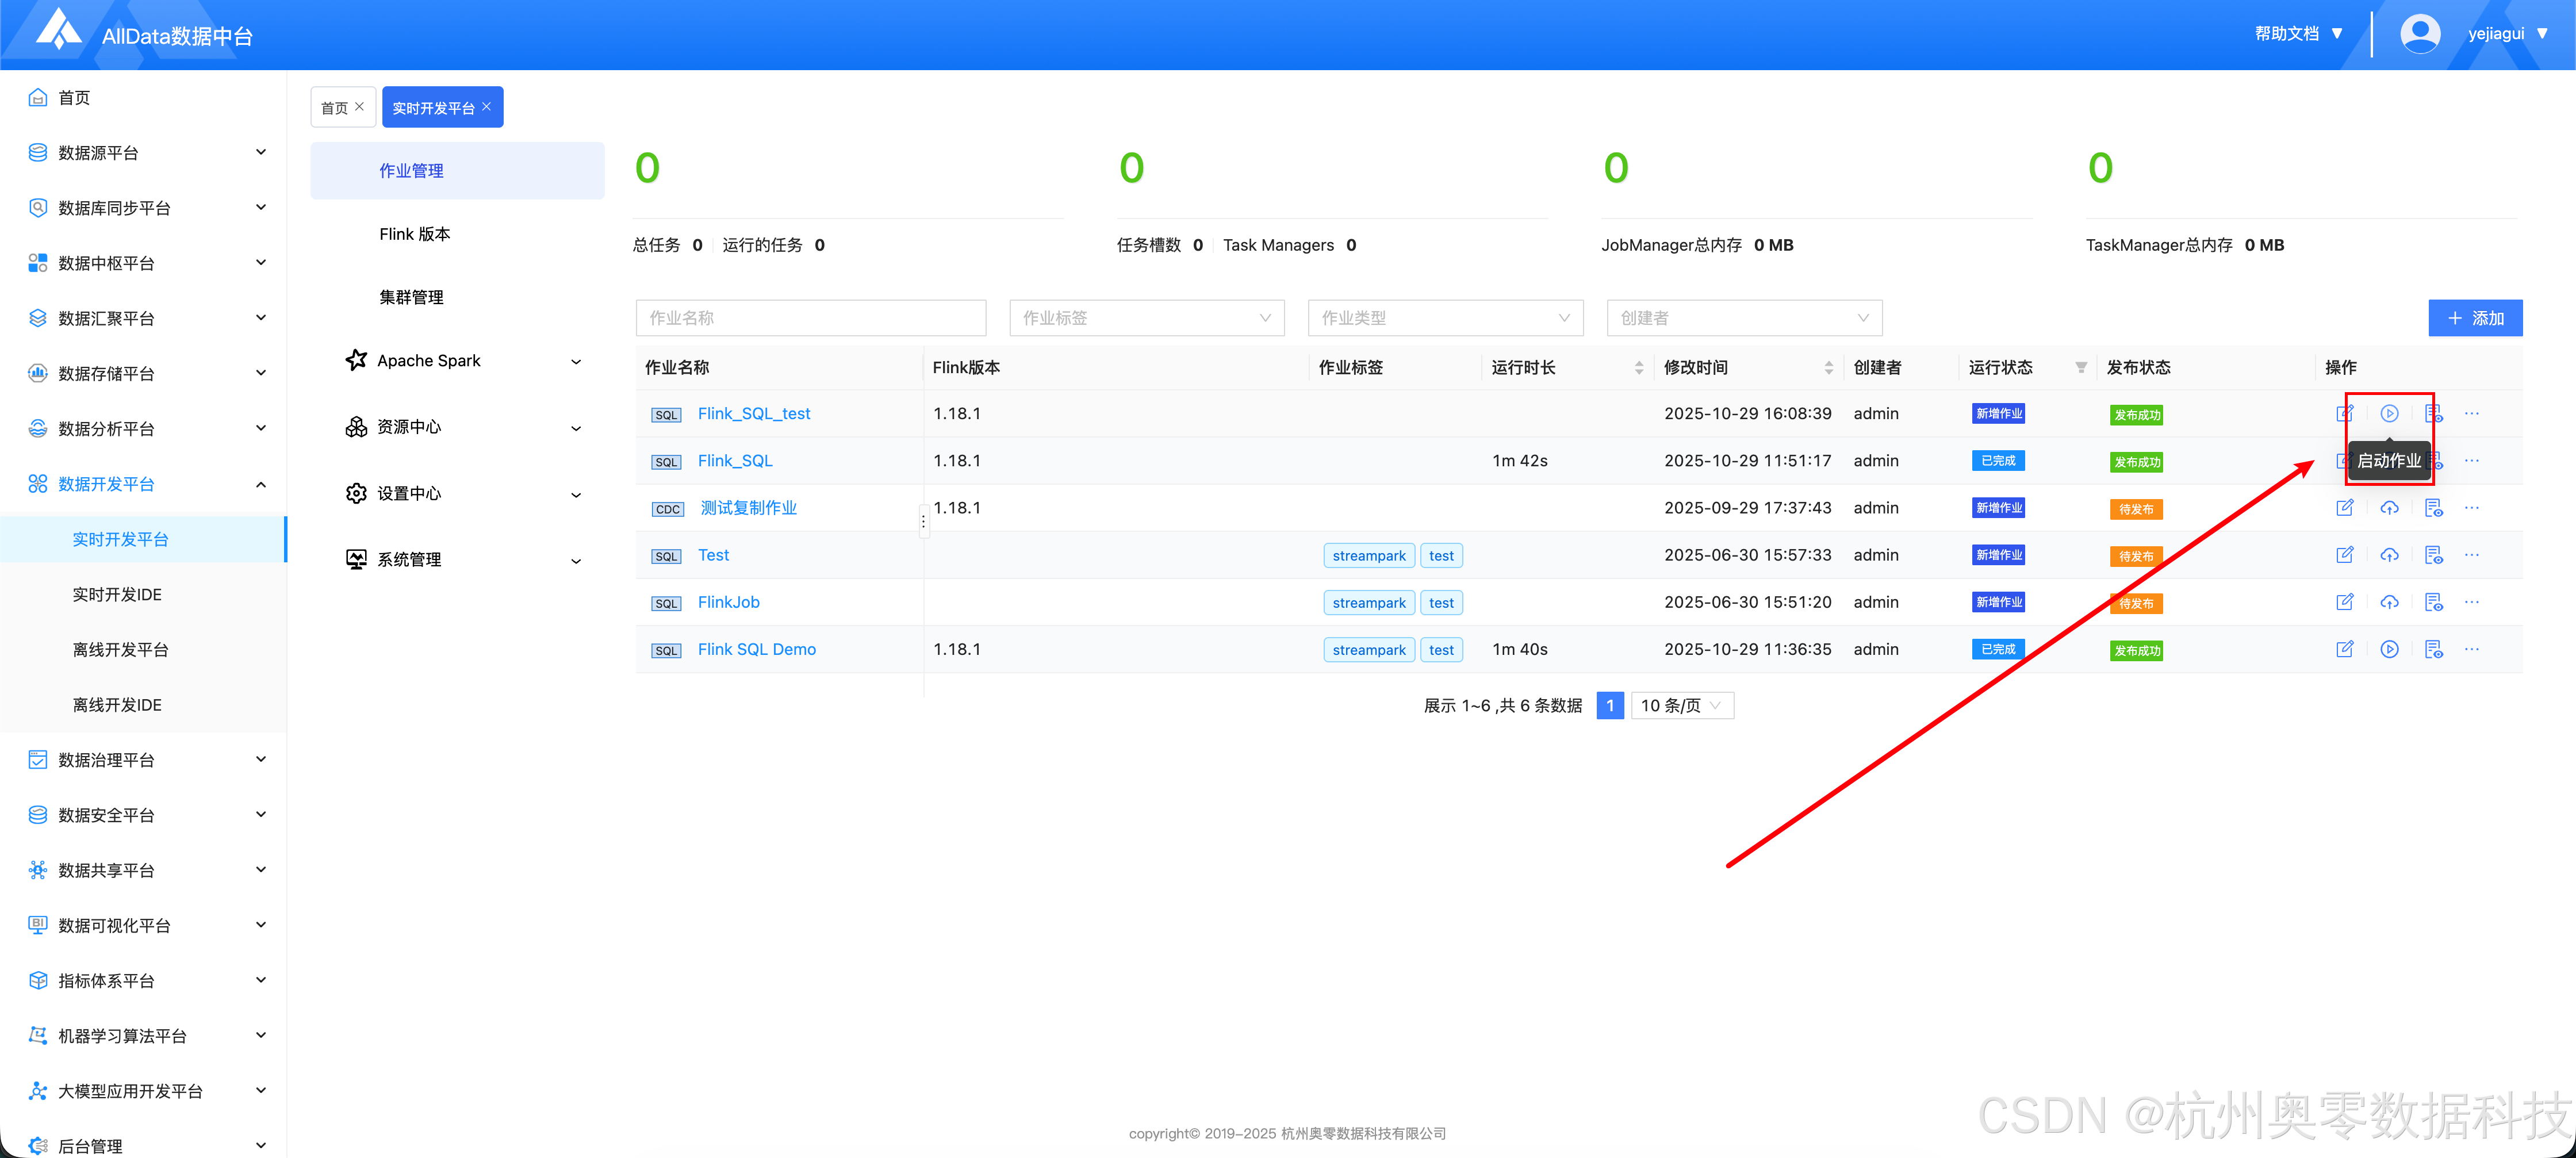2576x1158 pixels.
Task: Click publish cloud icon for Test job
Action: click(x=2389, y=555)
